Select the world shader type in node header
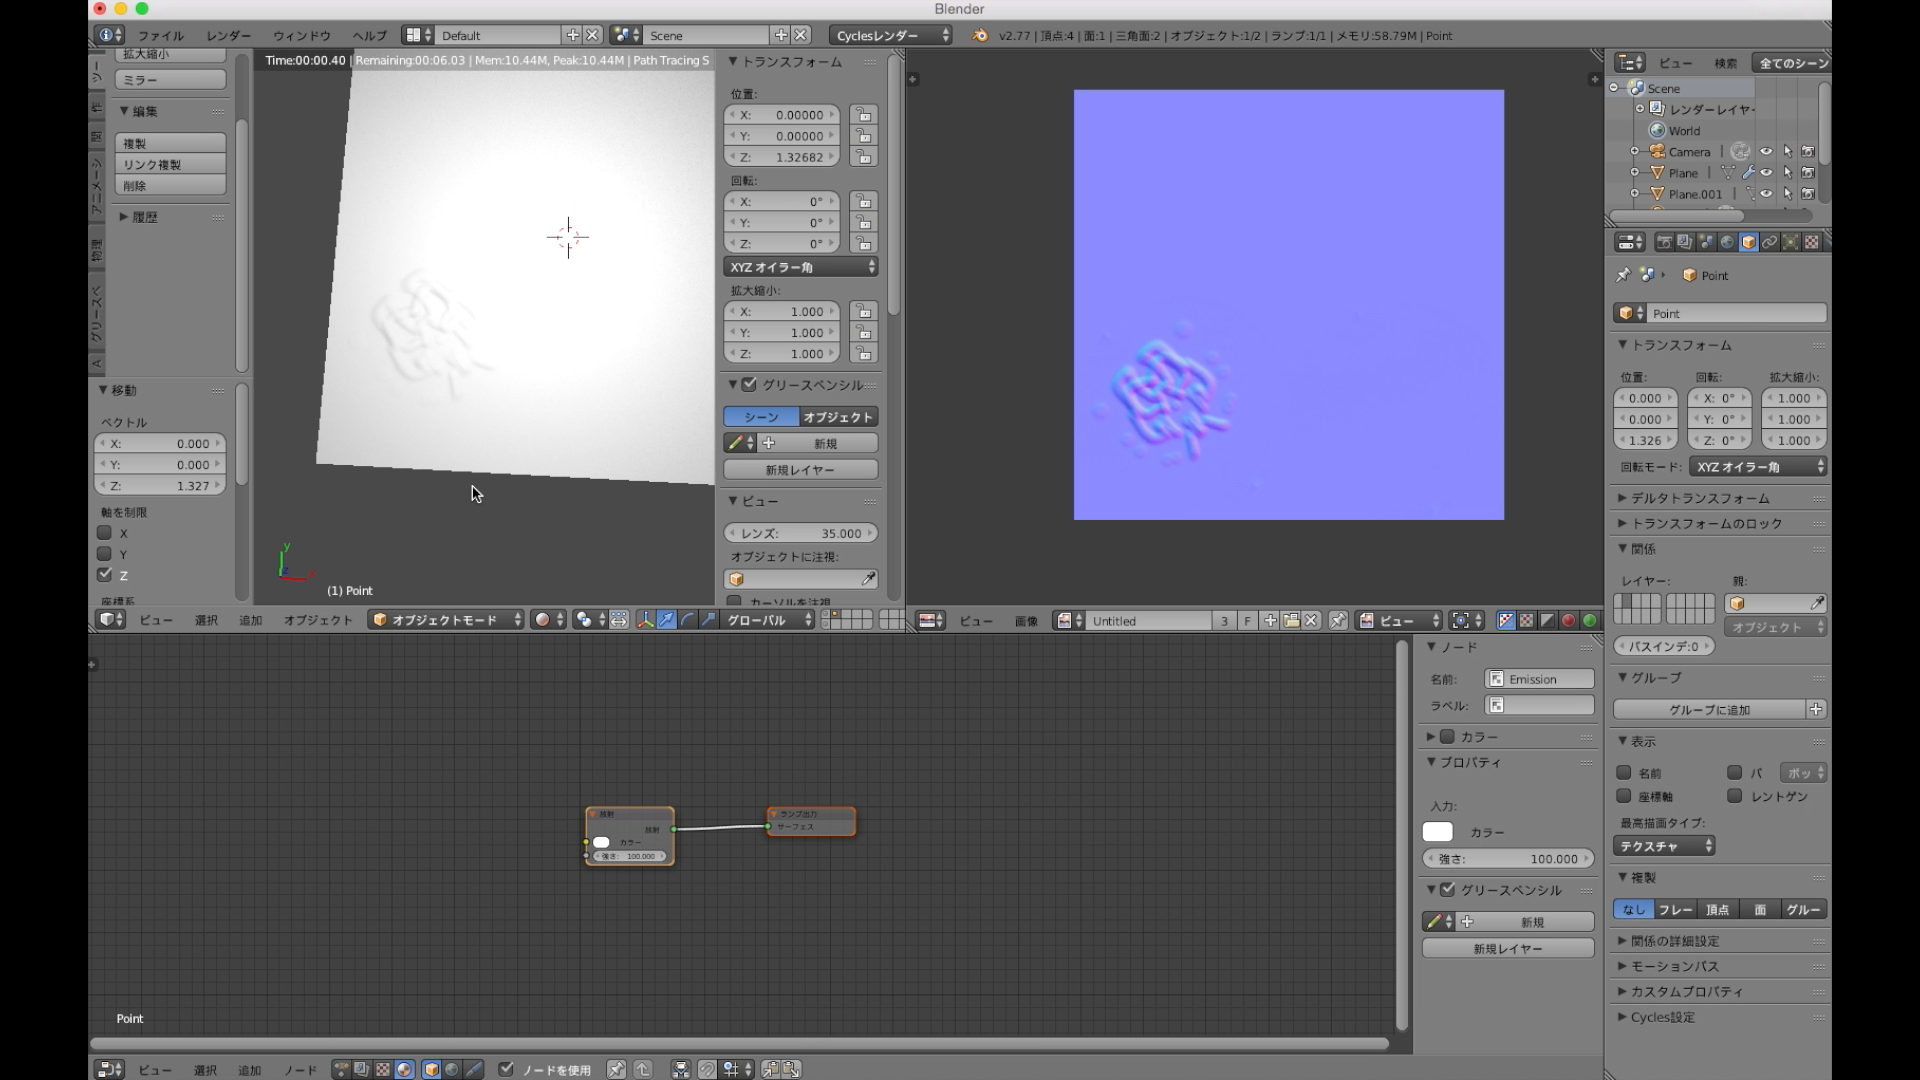Viewport: 1920px width, 1080px height. point(452,1069)
